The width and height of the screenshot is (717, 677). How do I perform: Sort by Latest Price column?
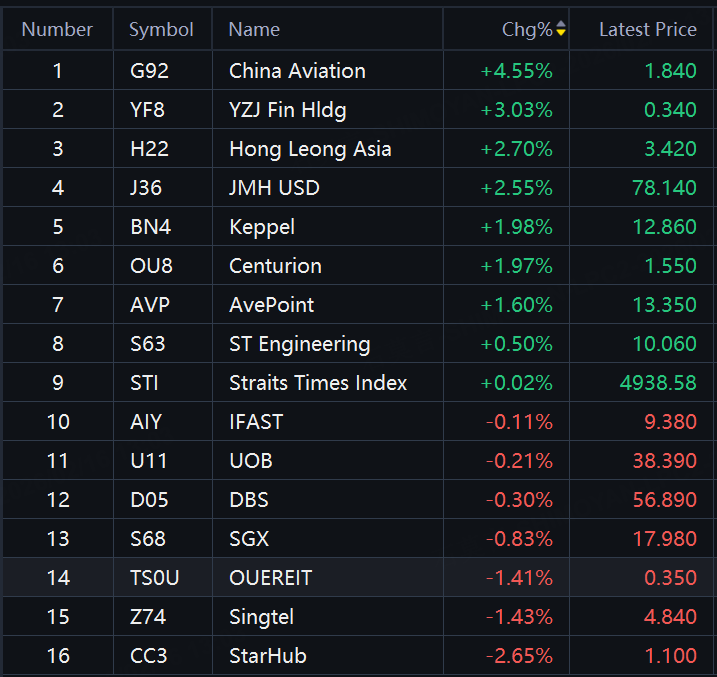[x=647, y=30]
